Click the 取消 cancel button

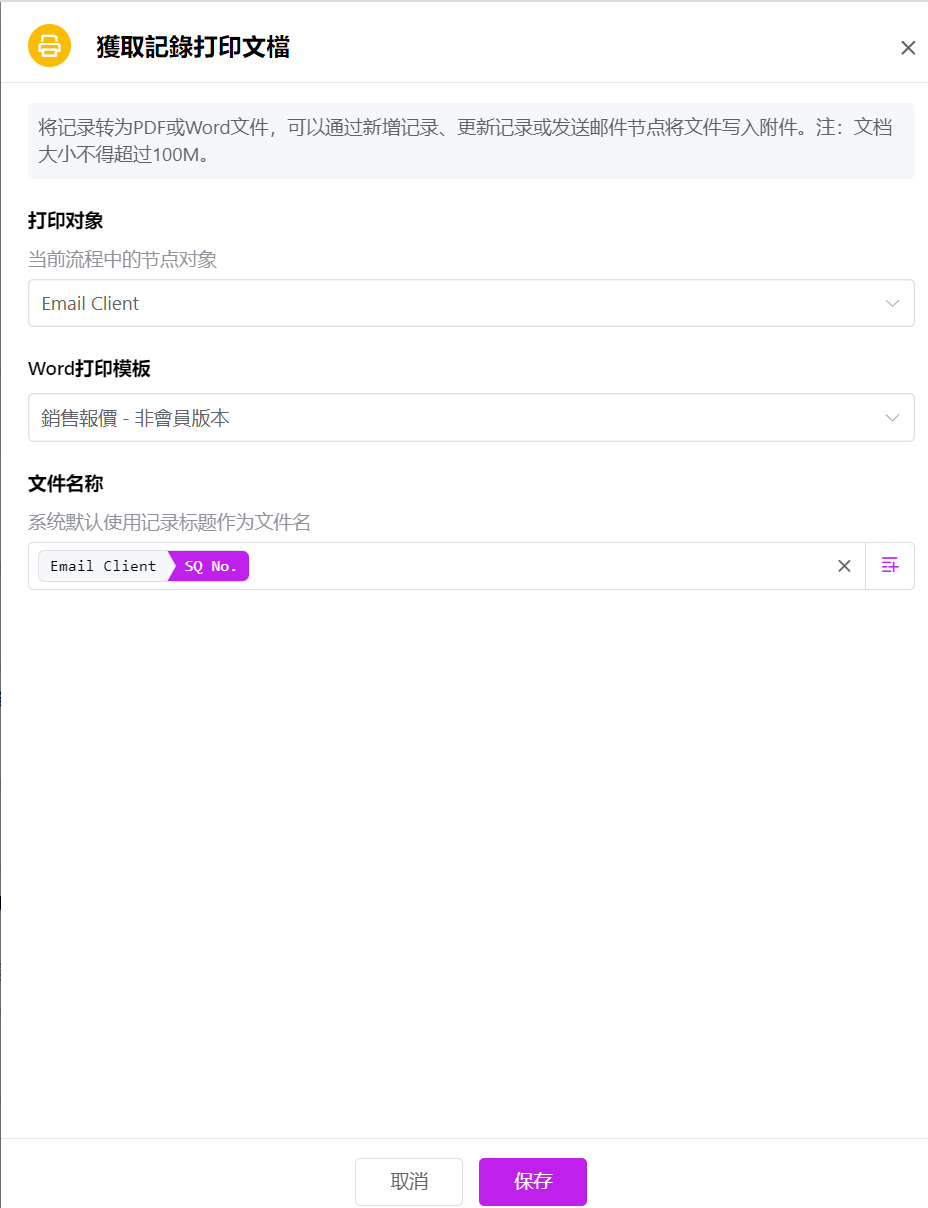(x=409, y=1182)
